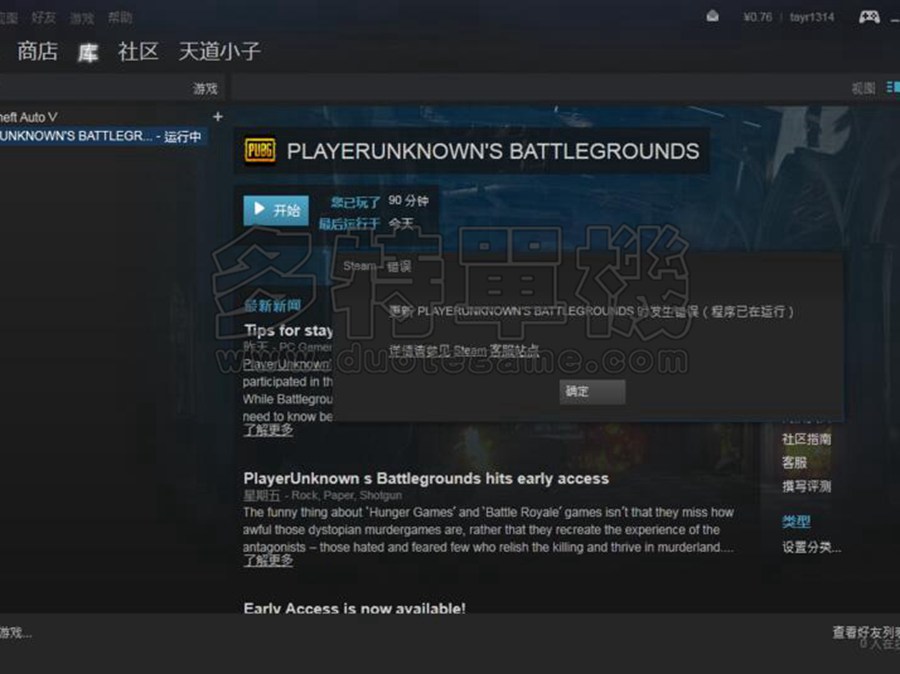This screenshot has width=900, height=674.
Task: Click the 星期五 date of the Rock, Paper, Shotgun article
Action: [262, 495]
